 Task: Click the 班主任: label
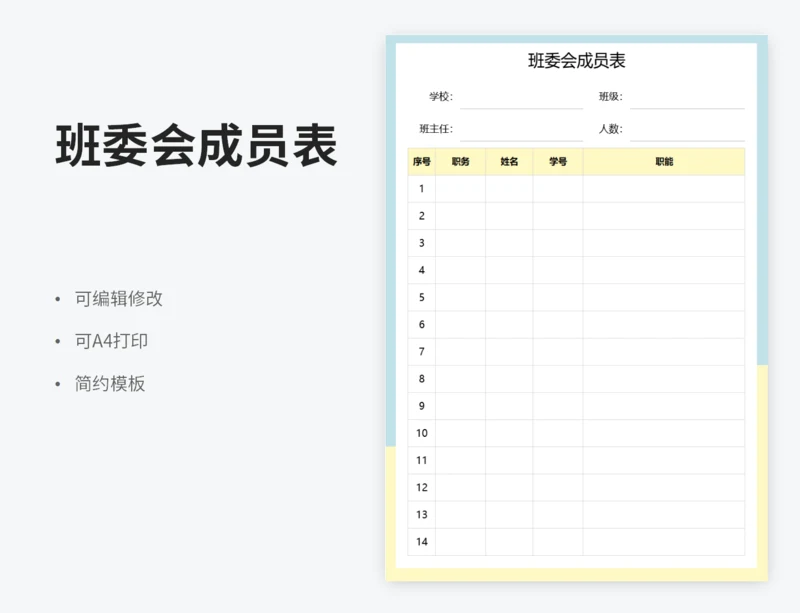[436, 129]
